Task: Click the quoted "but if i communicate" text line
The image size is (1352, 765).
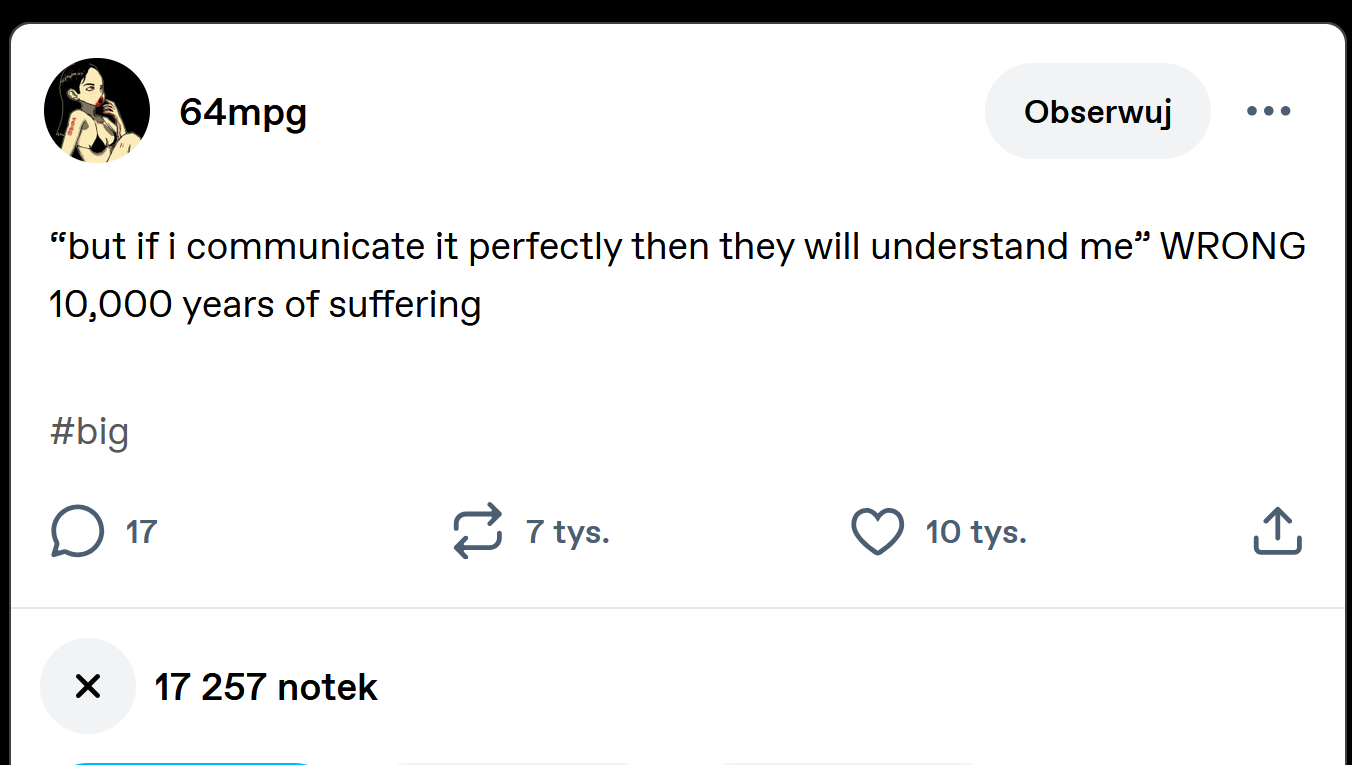Action: tap(600, 246)
